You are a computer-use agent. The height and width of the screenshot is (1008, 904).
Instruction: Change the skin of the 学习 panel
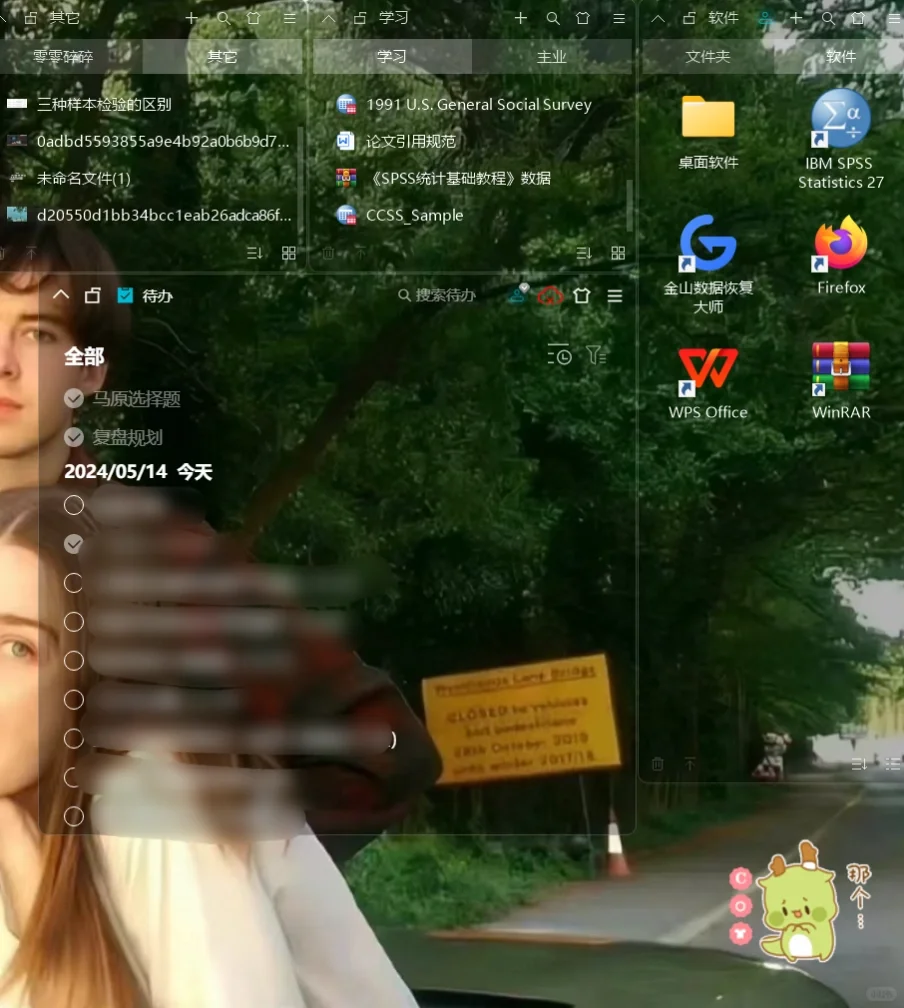[583, 18]
